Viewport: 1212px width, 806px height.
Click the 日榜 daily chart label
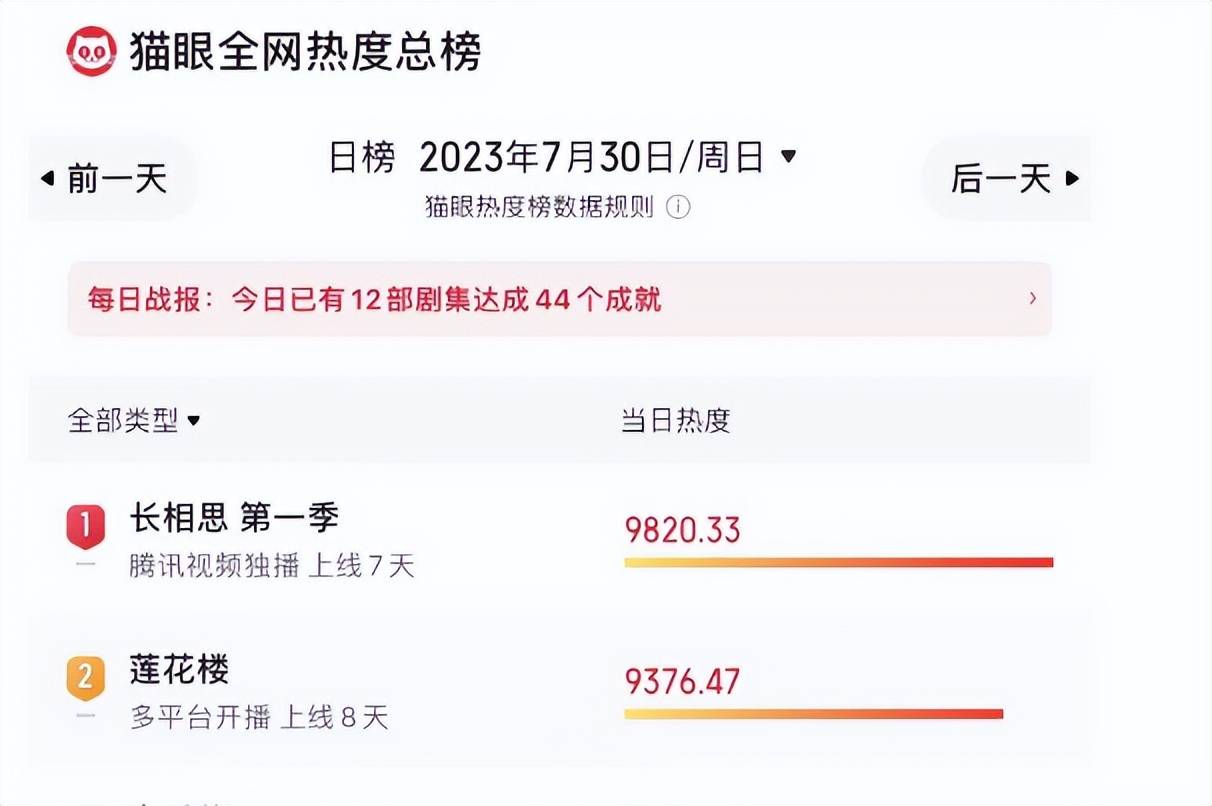click(362, 157)
